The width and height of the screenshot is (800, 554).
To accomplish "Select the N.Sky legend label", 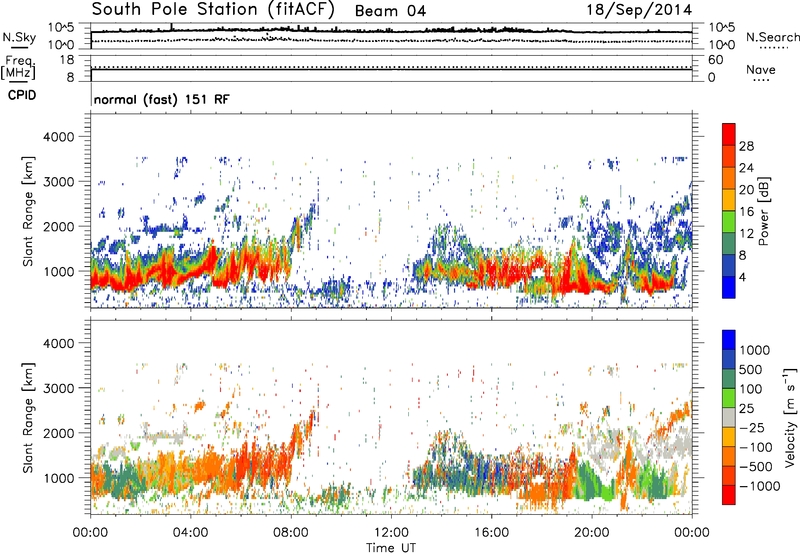I will [x=19, y=37].
